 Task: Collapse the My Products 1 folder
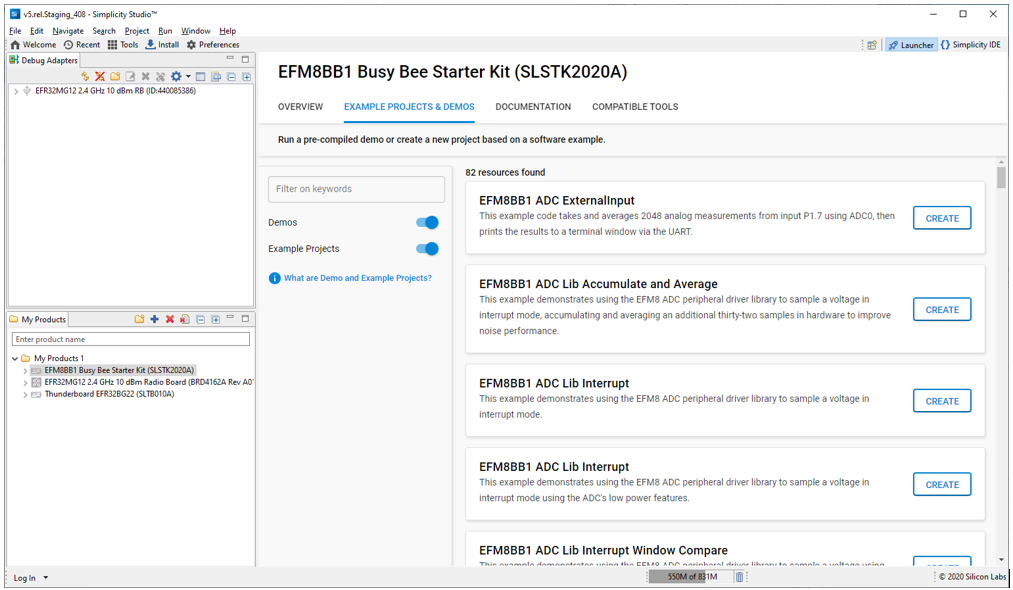(x=15, y=358)
